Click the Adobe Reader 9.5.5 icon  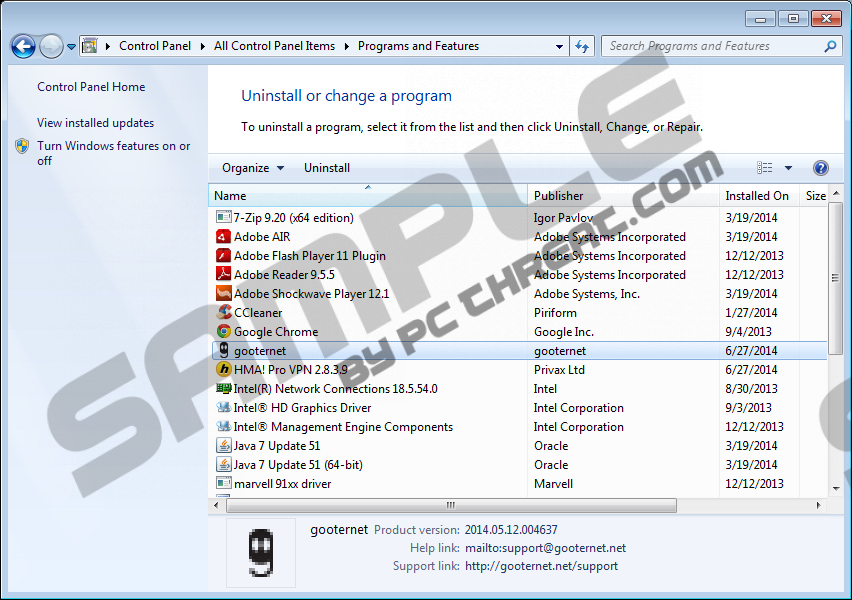[x=224, y=275]
